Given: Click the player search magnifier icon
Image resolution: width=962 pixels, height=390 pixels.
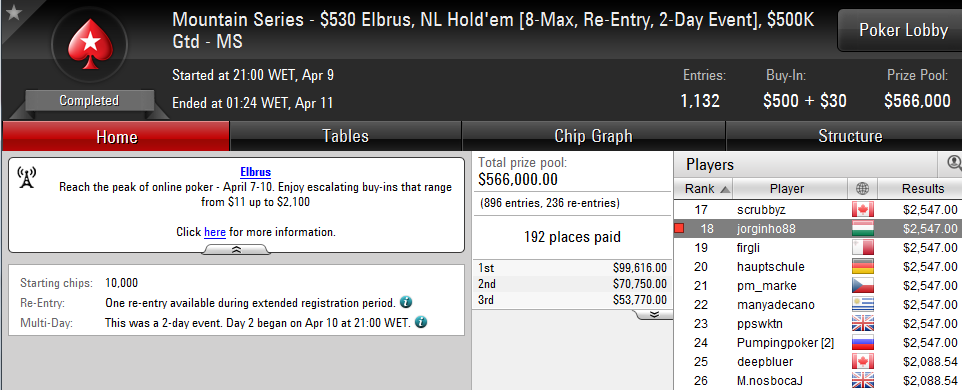Looking at the screenshot, I should coord(954,163).
